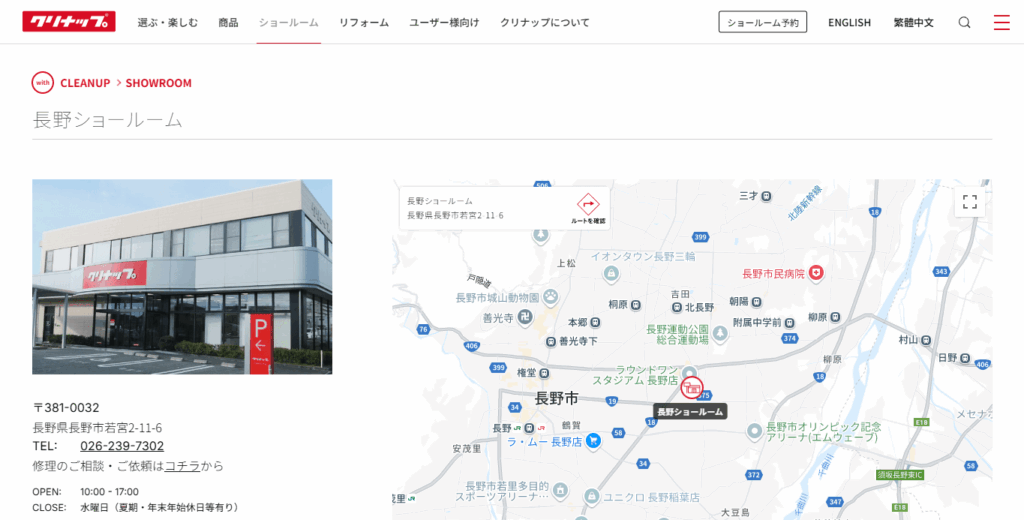Click the 善光寺下 station icon
The image size is (1024, 520).
[x=551, y=341]
